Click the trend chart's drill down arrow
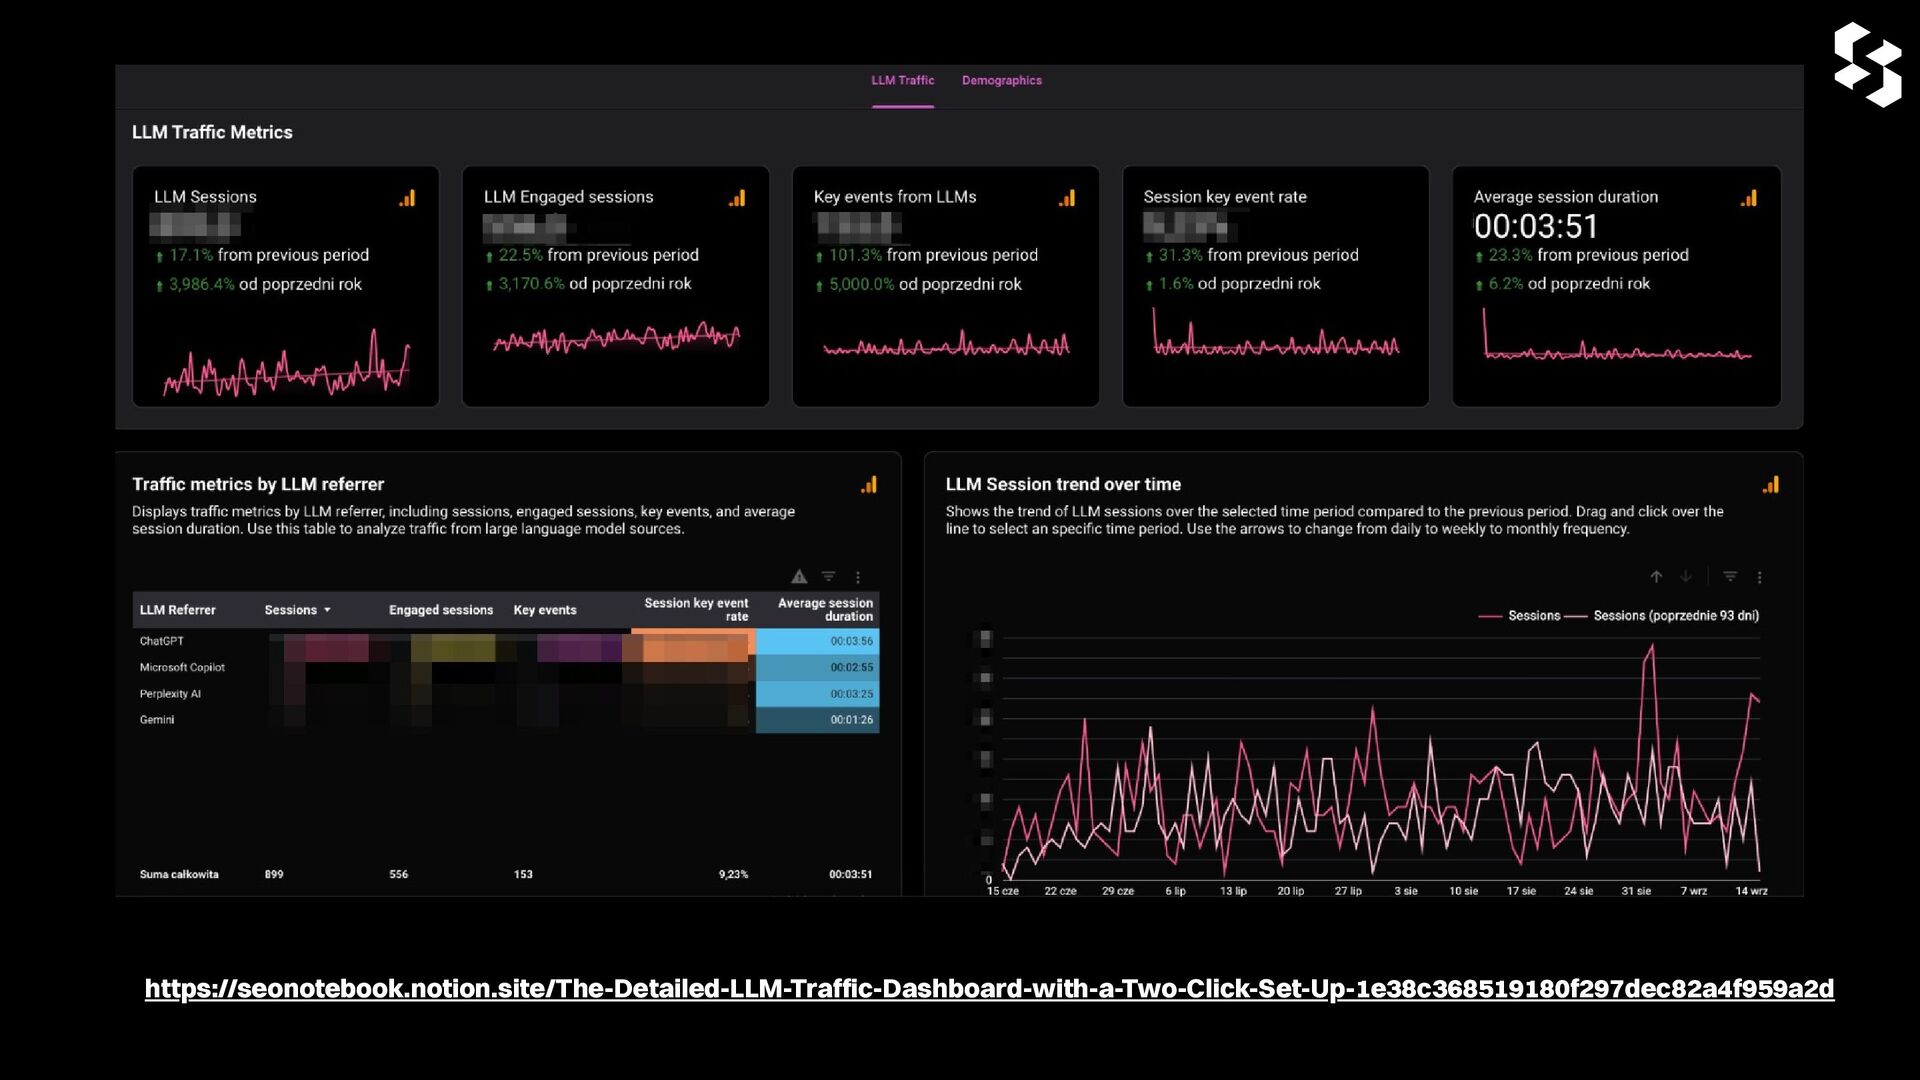Viewport: 1920px width, 1080px height. pos(1686,577)
